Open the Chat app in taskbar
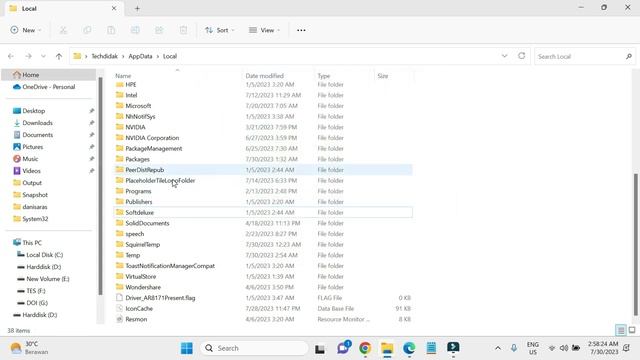 coord(344,348)
